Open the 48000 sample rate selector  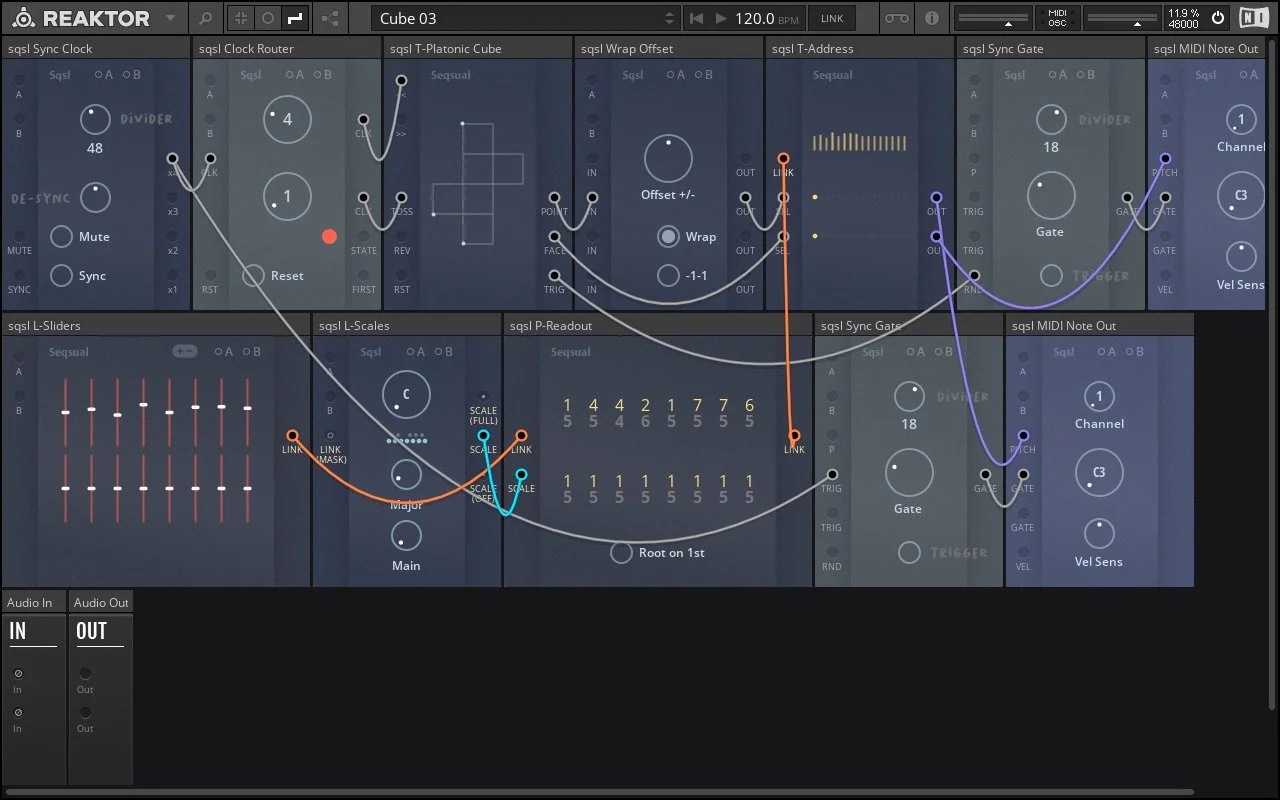tap(1184, 24)
